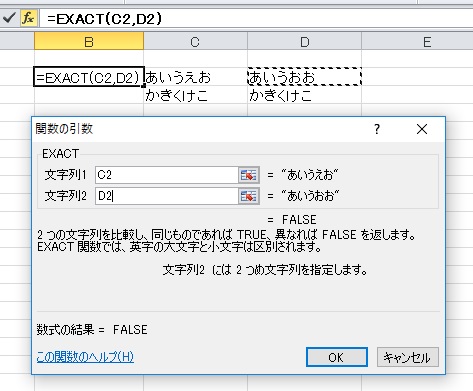Viewport: 473px width, 391px height.
Task: Click the 文字列2 description sentence
Action: [265, 269]
